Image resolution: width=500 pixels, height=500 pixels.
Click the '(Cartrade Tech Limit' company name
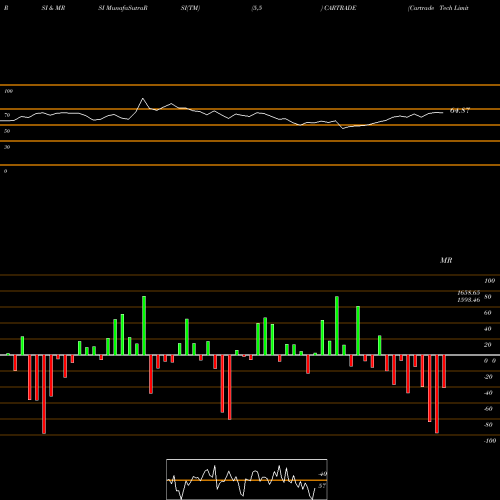[x=438, y=8]
